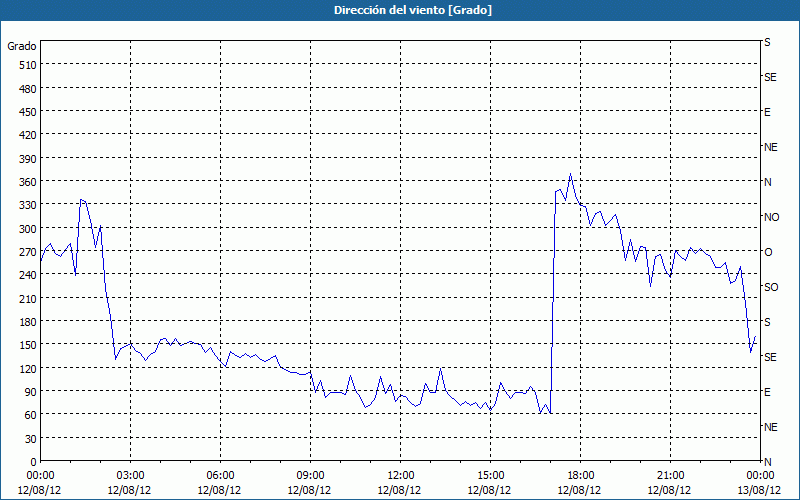Select the 'O' compass label on right axis

tap(768, 252)
